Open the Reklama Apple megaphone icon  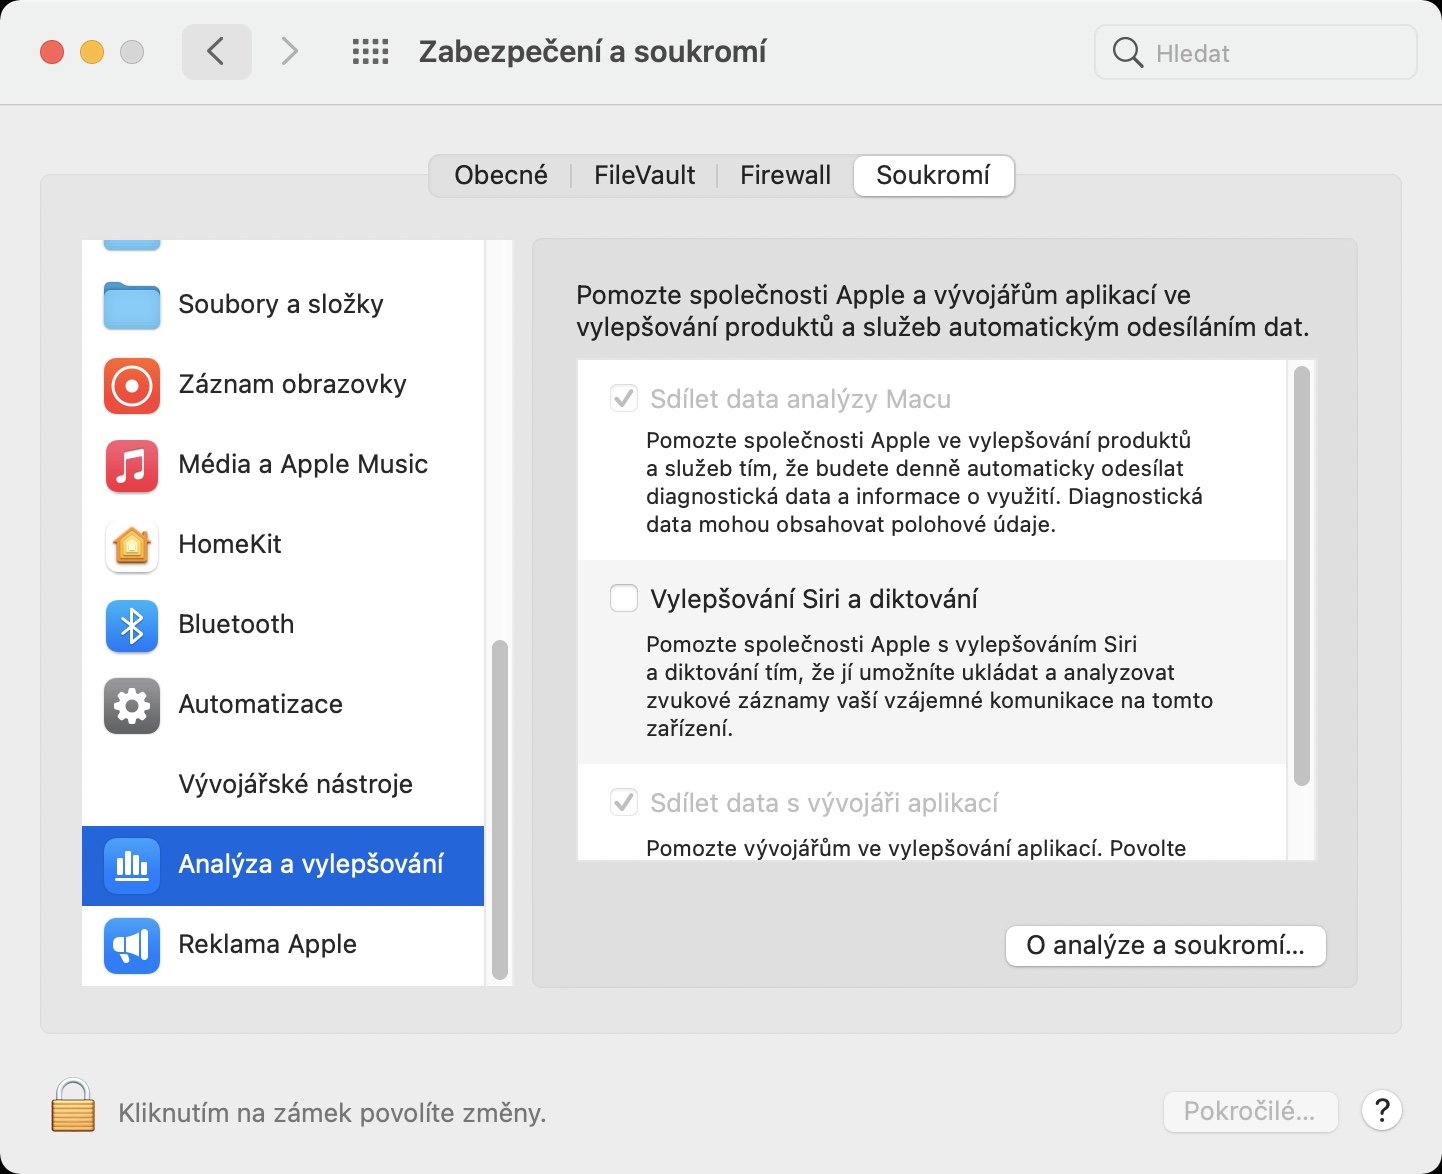[132, 945]
